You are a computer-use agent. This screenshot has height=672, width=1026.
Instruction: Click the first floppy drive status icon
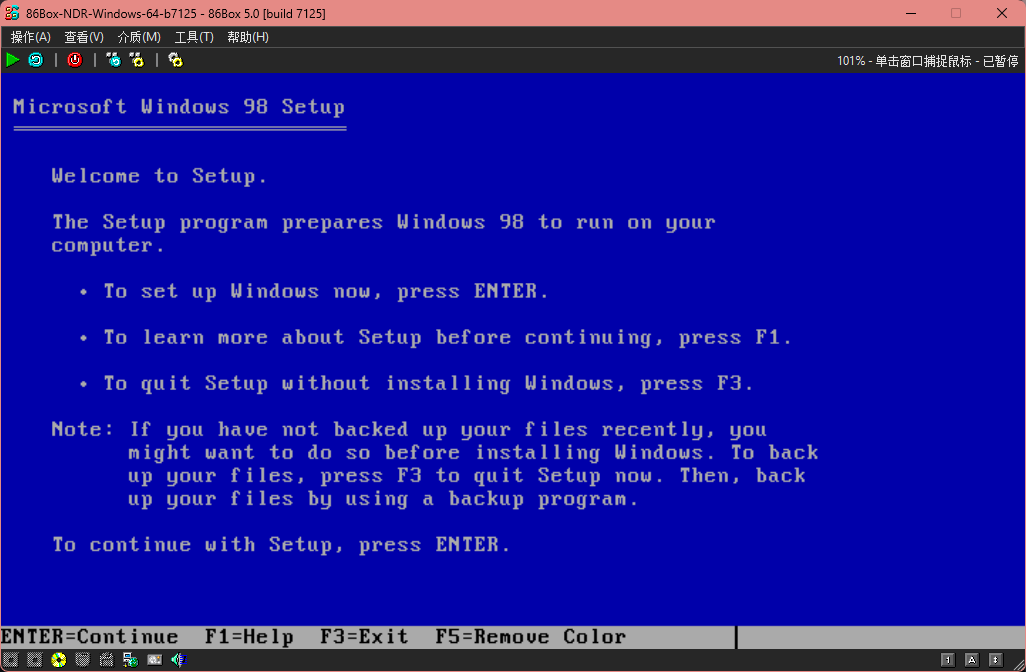(x=10, y=660)
